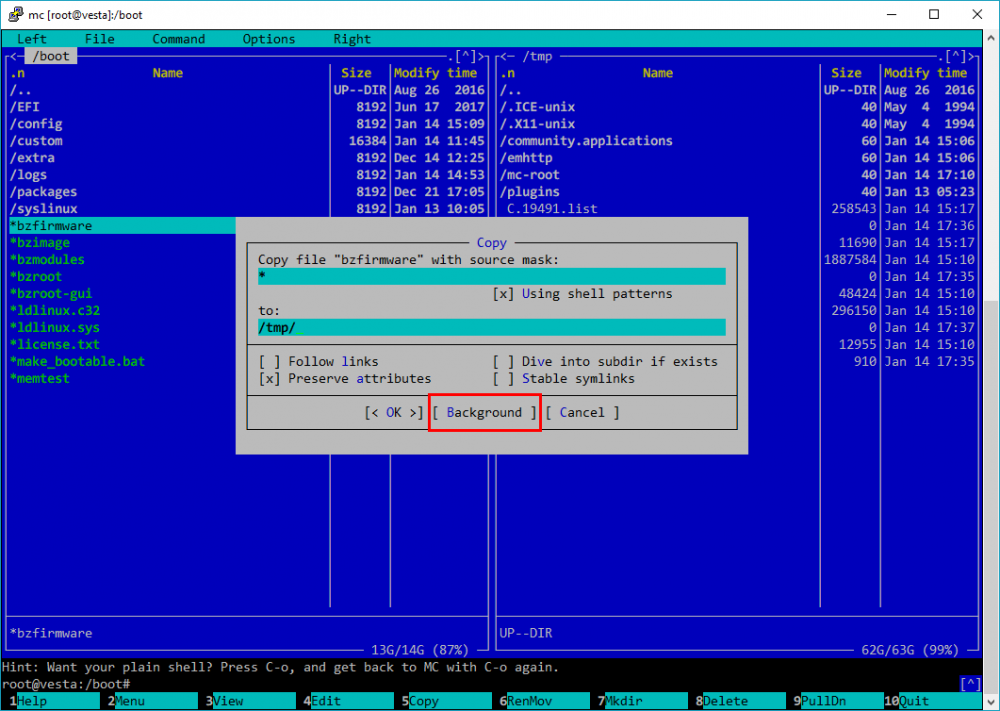This screenshot has height=711, width=1000.
Task: Tick the Stable symlinks checkbox
Action: 503,379
